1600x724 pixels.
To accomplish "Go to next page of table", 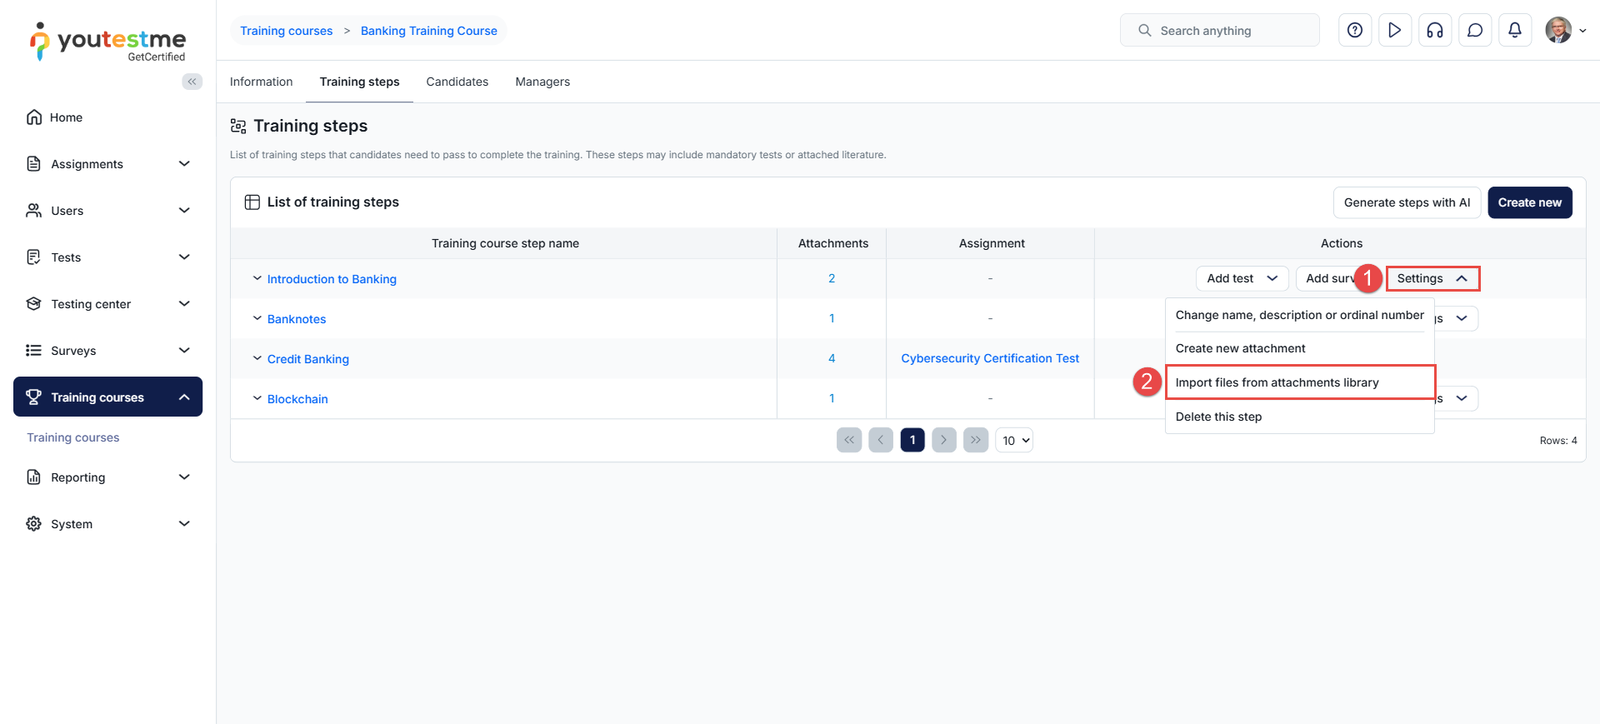I will (944, 440).
